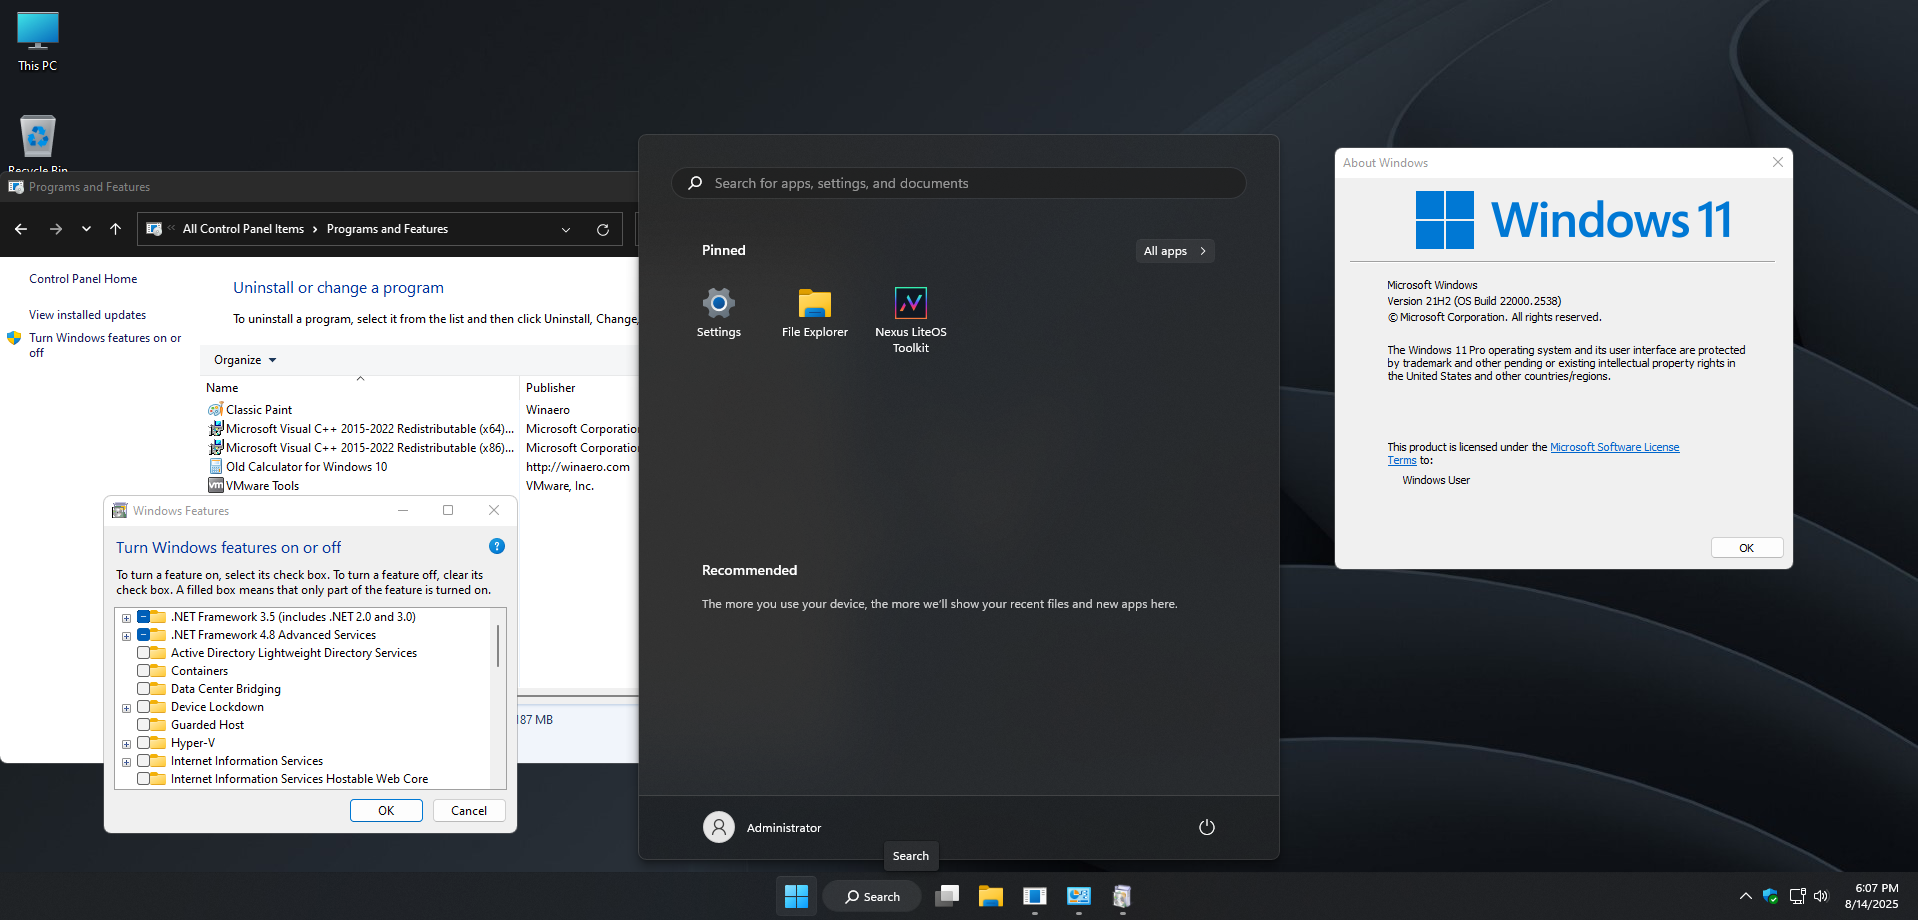Image resolution: width=1918 pixels, height=920 pixels.
Task: Click the Programs and Features breadcrumb
Action: click(387, 229)
